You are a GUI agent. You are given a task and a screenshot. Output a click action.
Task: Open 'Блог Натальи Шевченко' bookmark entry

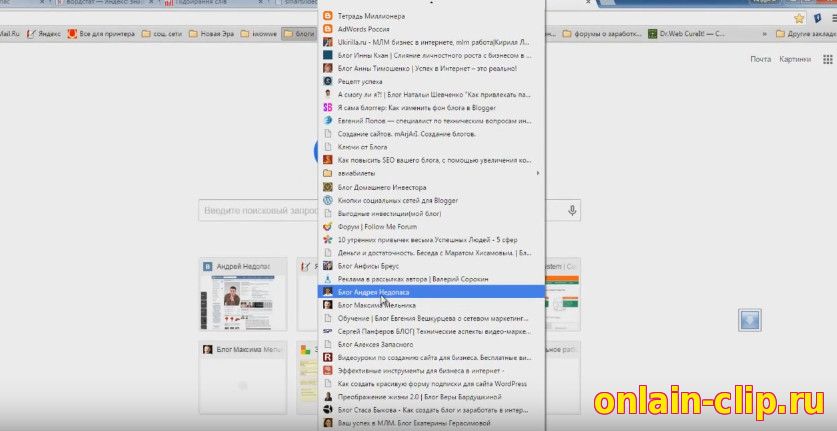point(431,95)
